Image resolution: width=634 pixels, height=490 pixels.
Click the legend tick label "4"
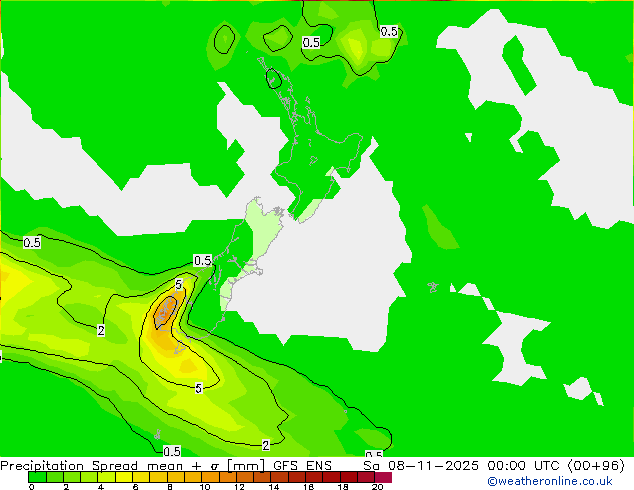[x=101, y=487]
